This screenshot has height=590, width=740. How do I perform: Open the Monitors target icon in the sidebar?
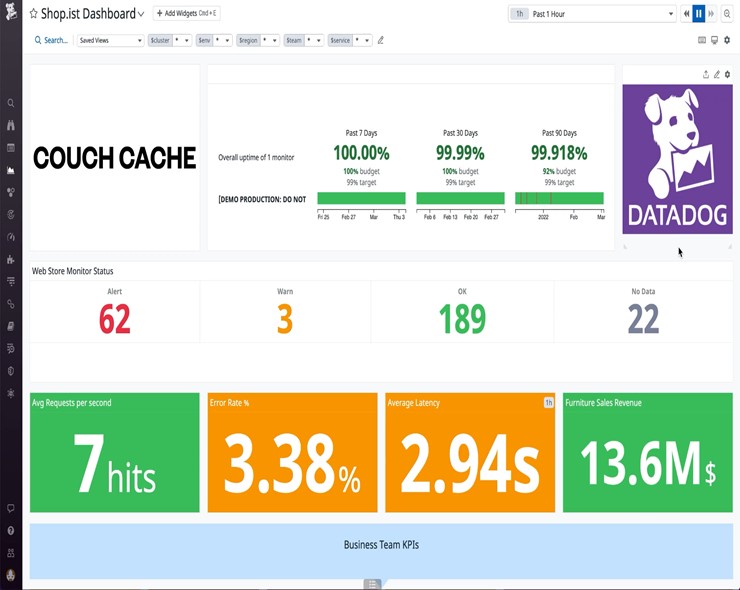point(11,215)
